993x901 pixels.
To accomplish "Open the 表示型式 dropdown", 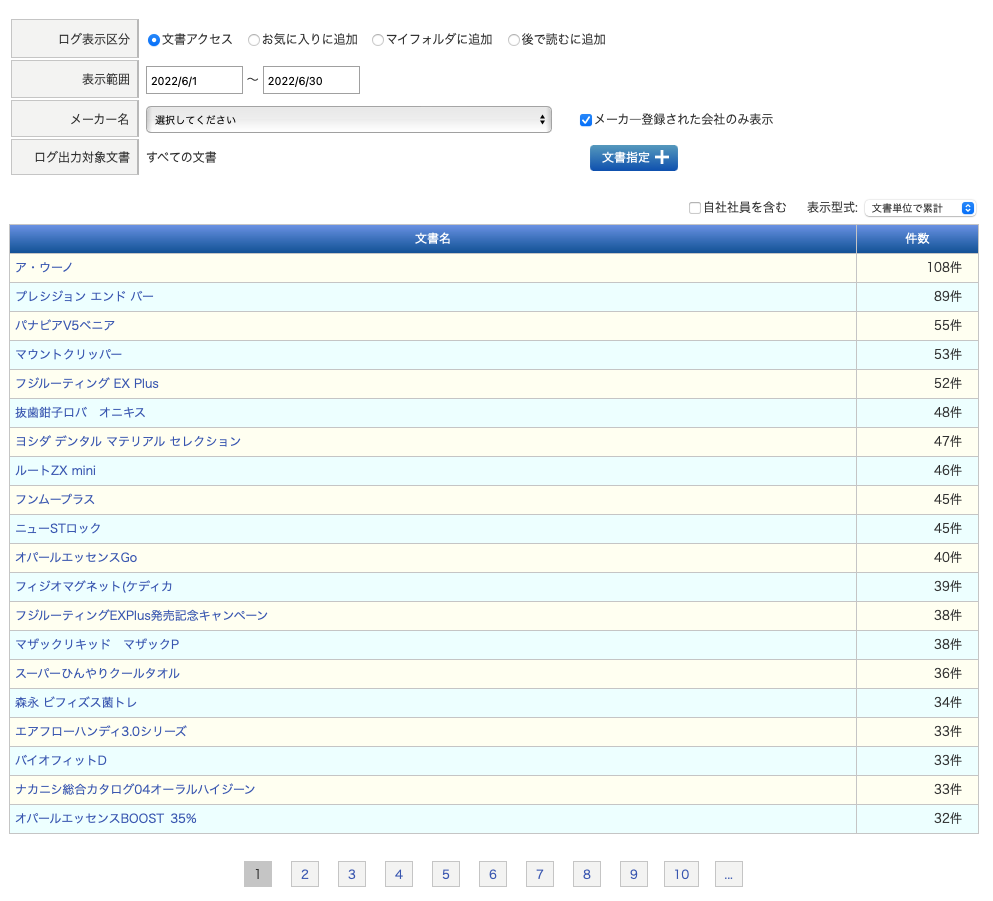I will point(920,208).
